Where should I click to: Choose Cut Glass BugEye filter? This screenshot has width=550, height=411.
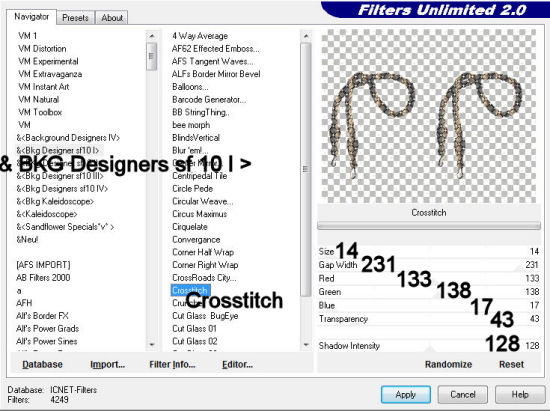click(x=205, y=316)
